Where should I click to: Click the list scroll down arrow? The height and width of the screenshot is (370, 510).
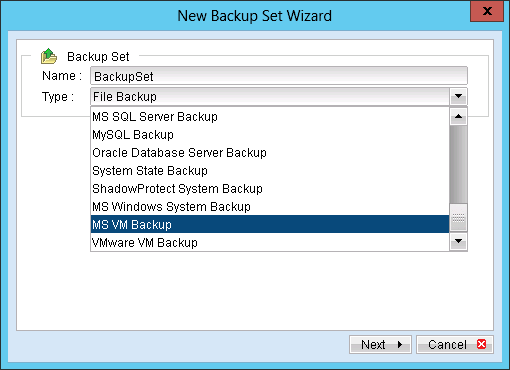coord(458,241)
